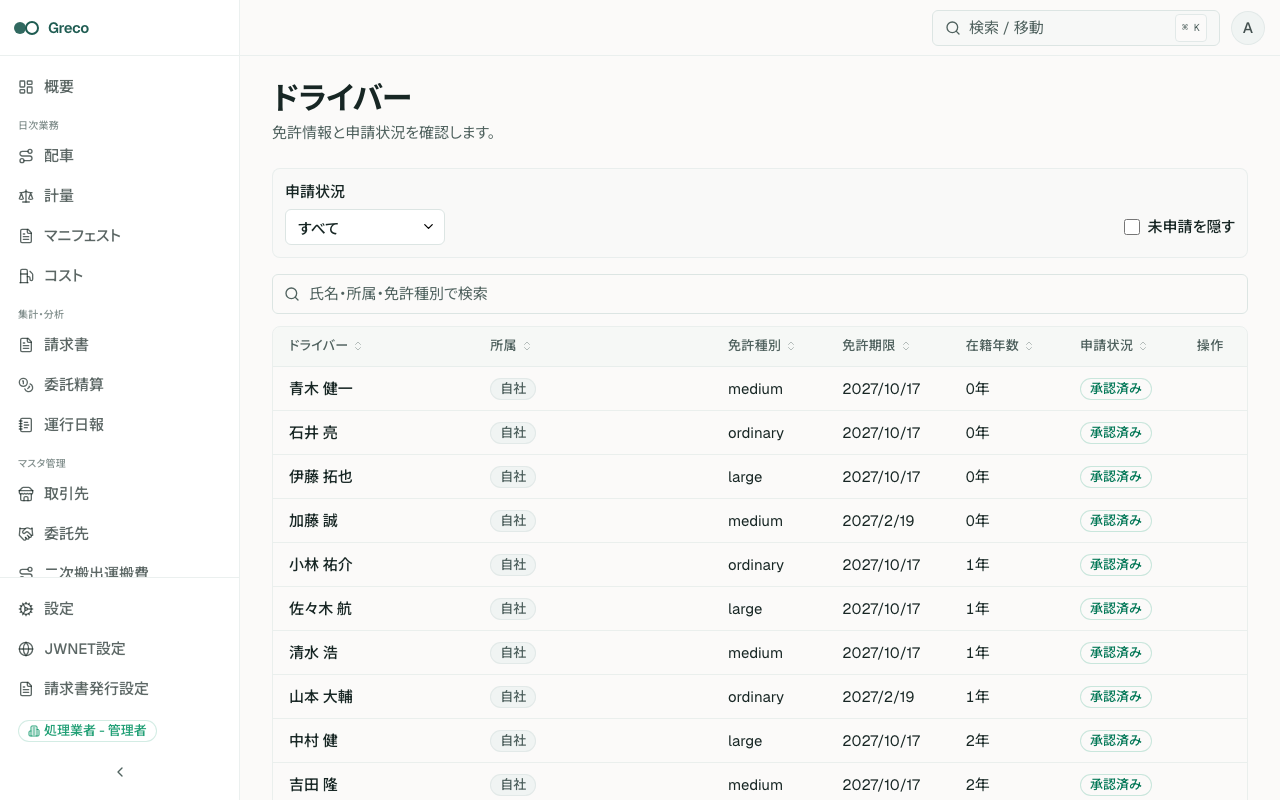Click the 設定 gear icon
The width and height of the screenshot is (1280, 800).
coord(26,609)
